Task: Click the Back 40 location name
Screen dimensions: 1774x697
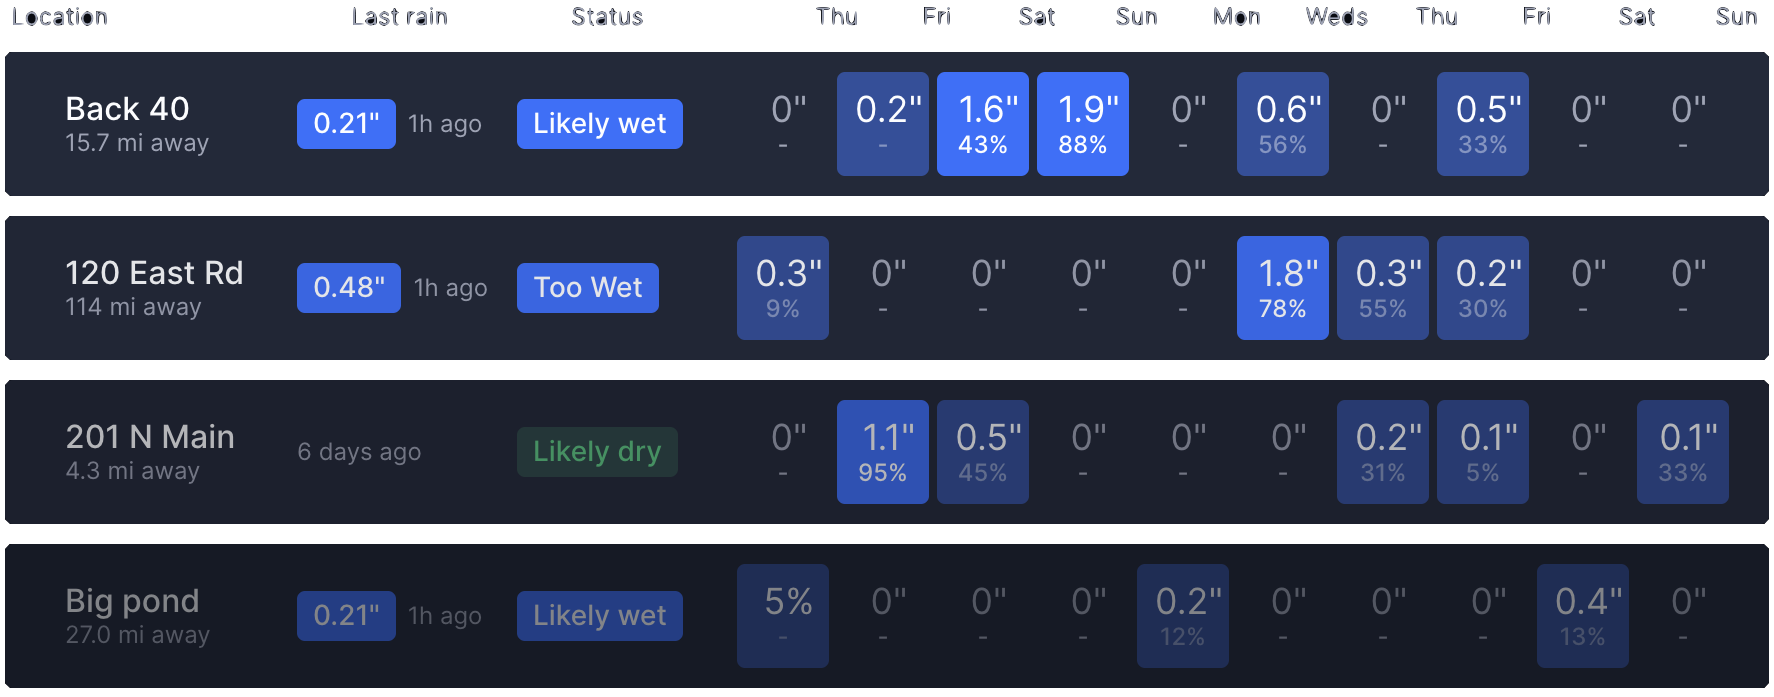Action: [x=127, y=109]
